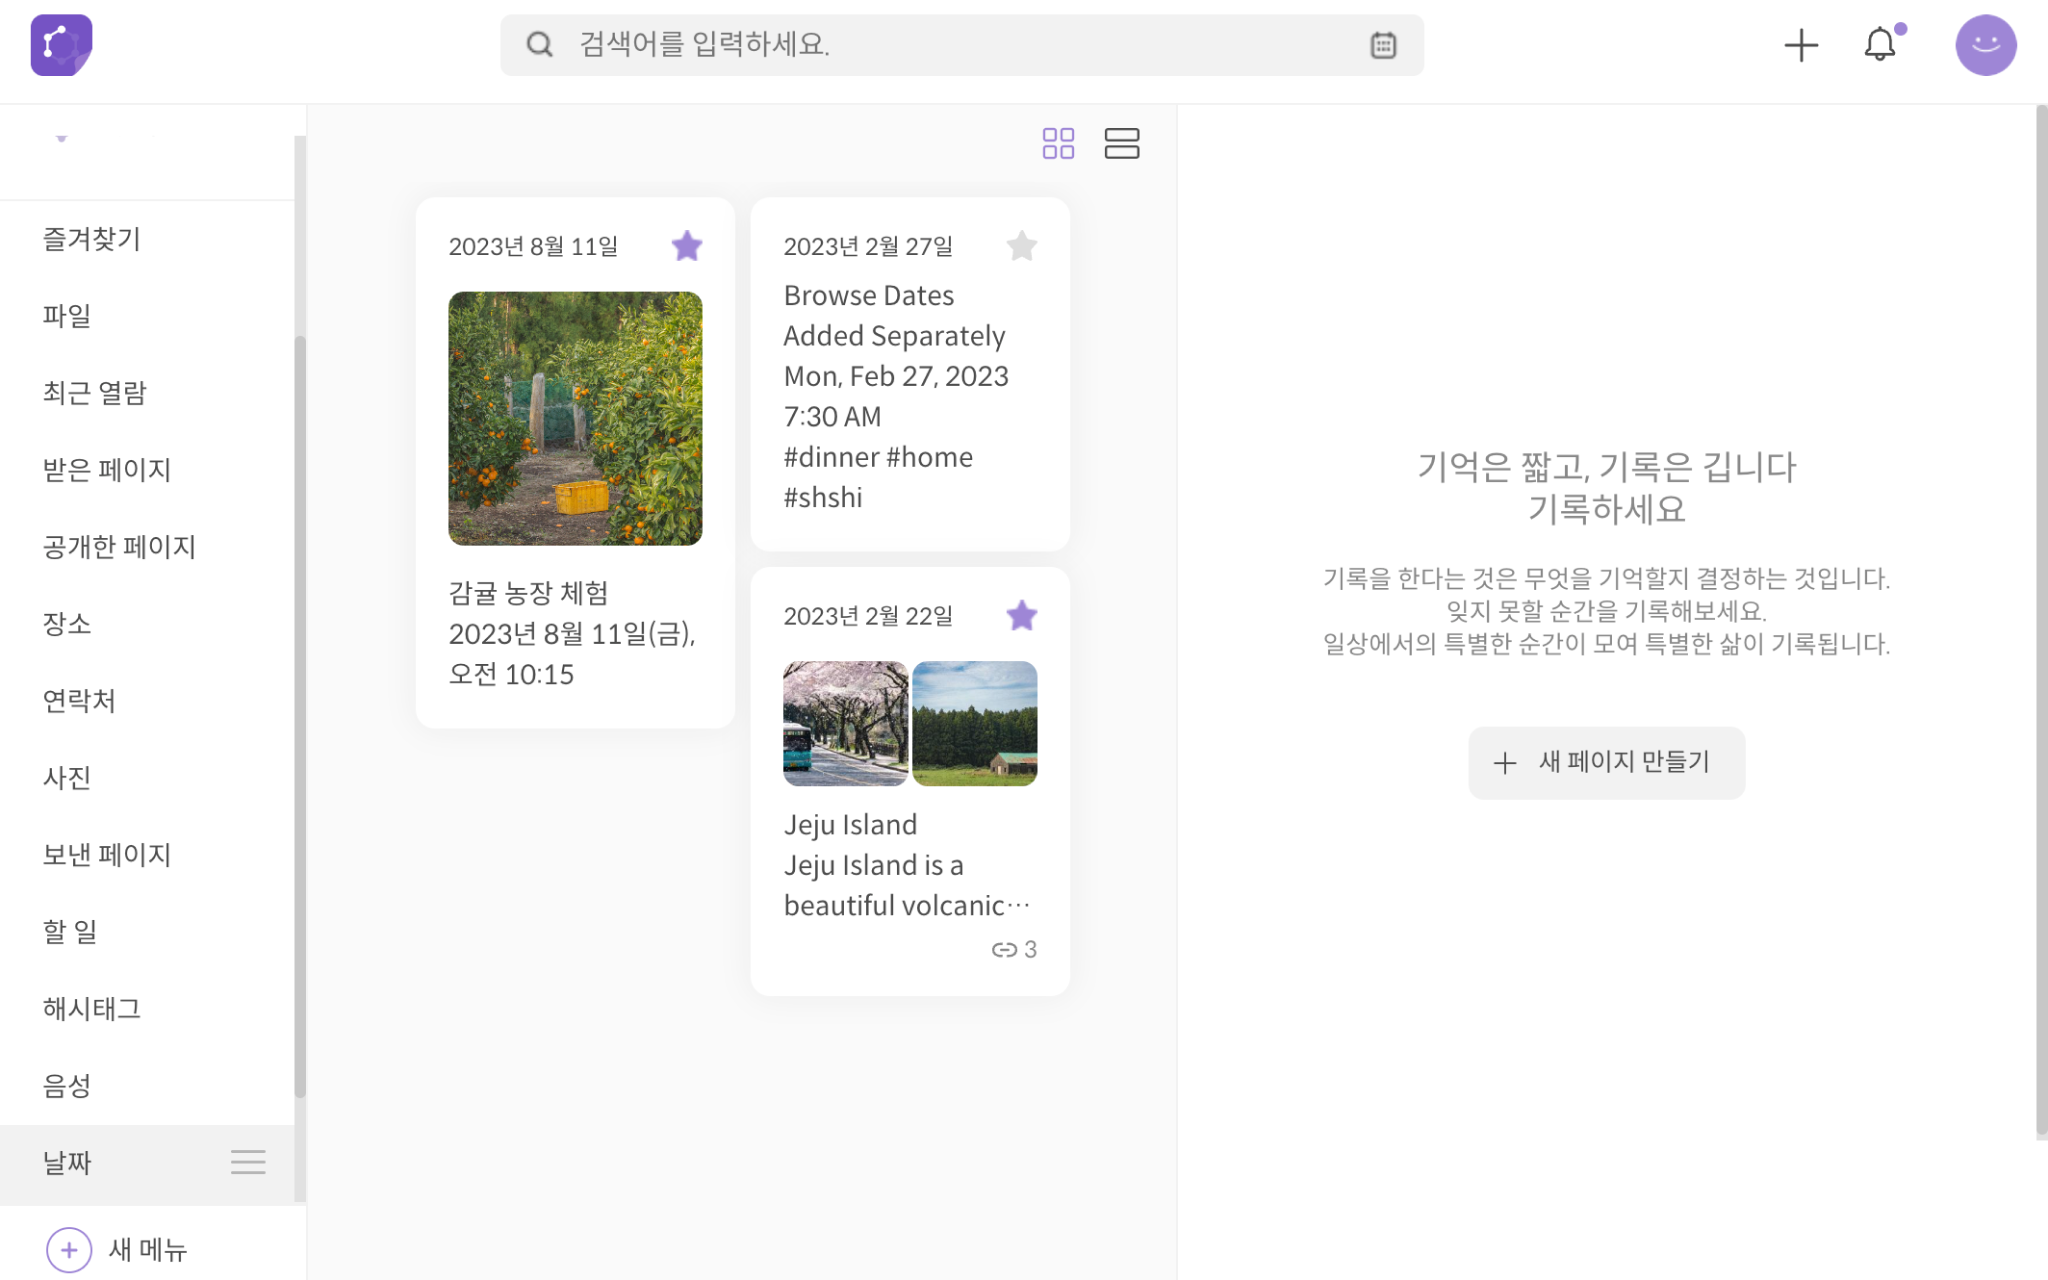Click the 2023년 8월 11일 date label
2048x1280 pixels.
(533, 246)
